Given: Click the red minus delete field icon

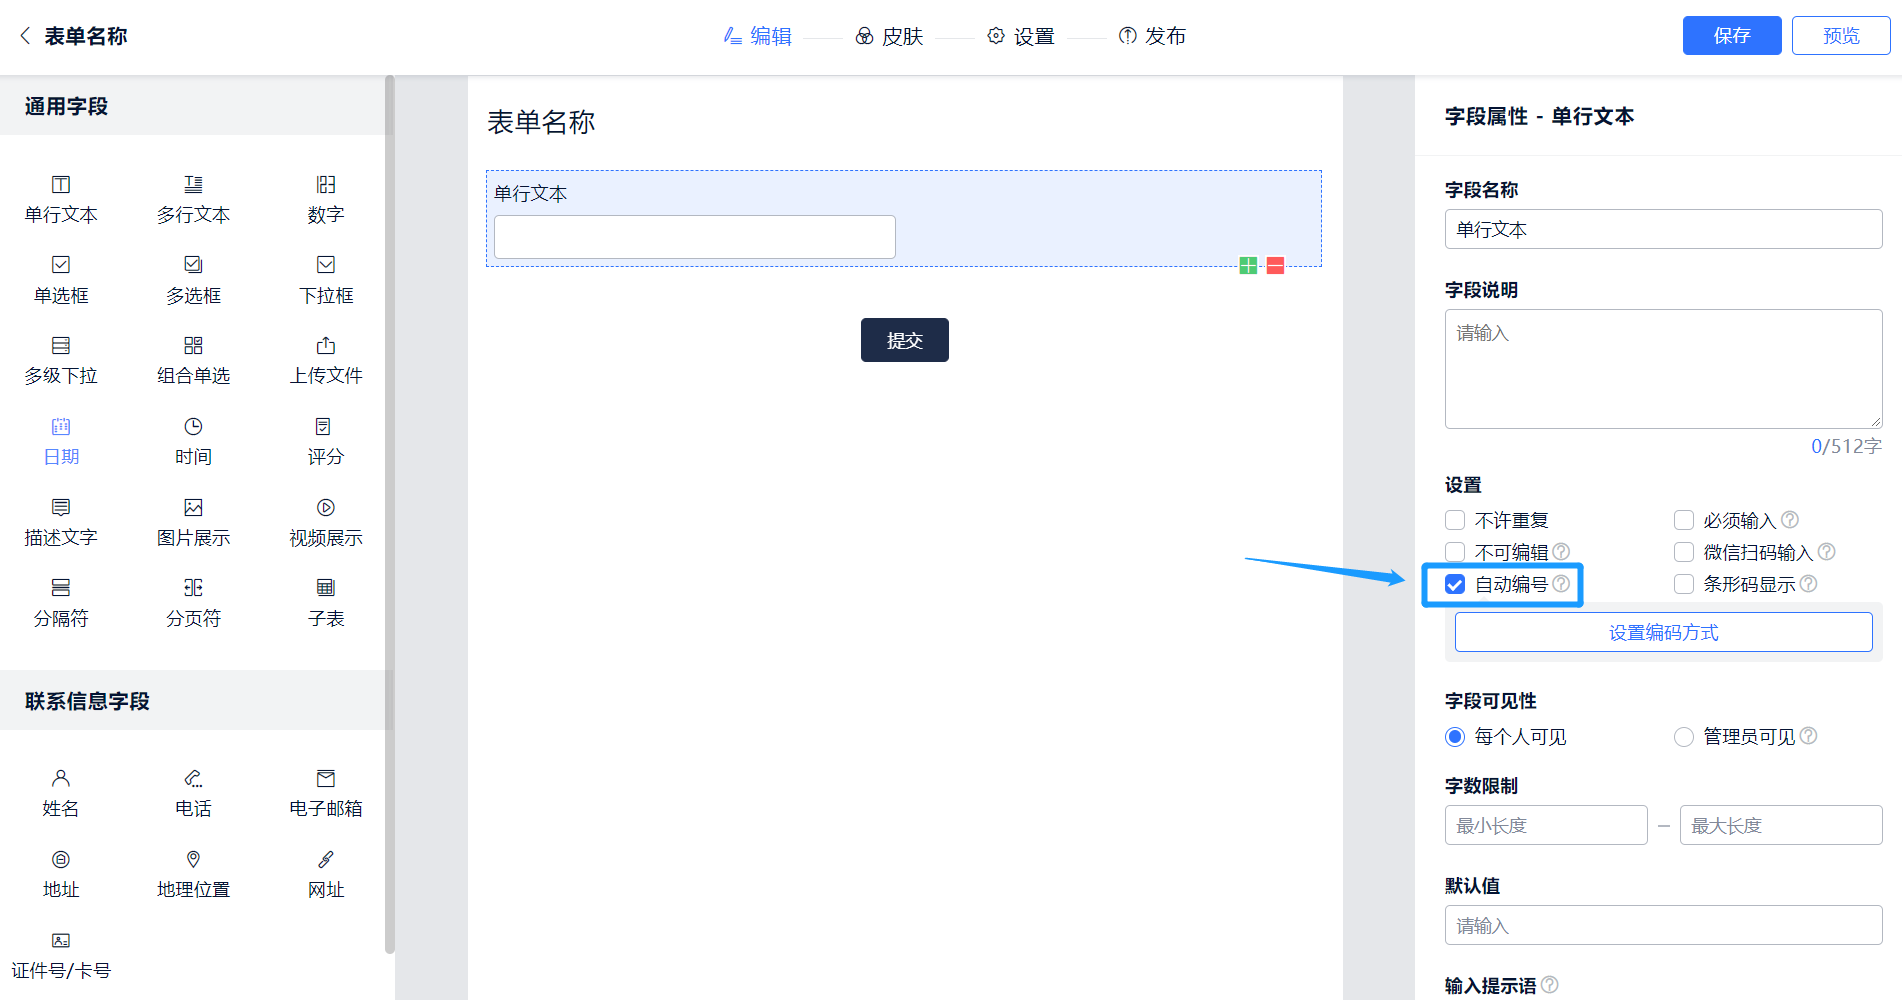Looking at the screenshot, I should 1275,265.
